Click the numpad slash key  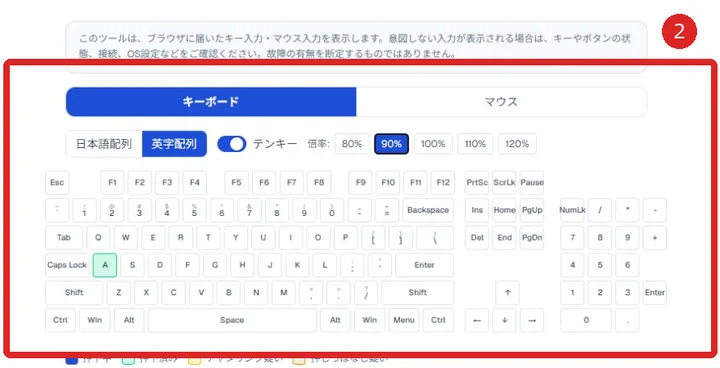point(600,210)
